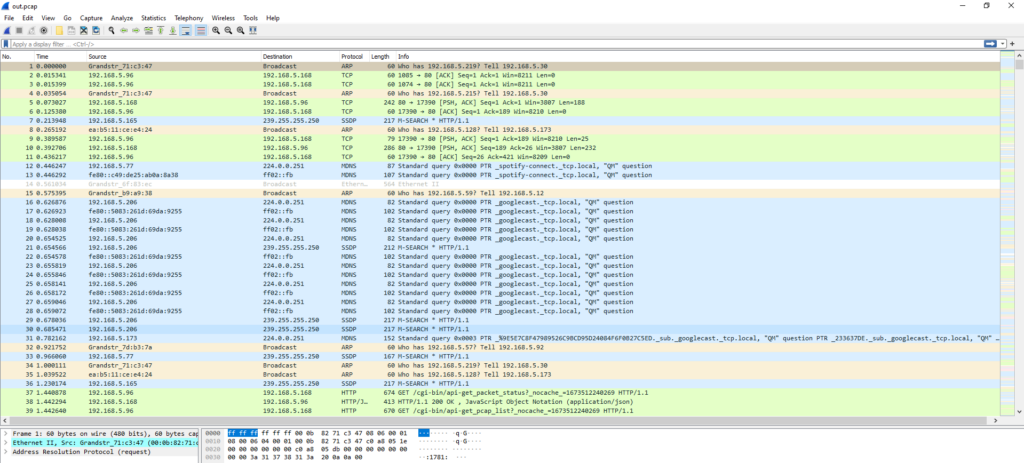The height and width of the screenshot is (463, 1024).
Task: Click the horizontal scrollbar left arrow
Action: coord(4,420)
